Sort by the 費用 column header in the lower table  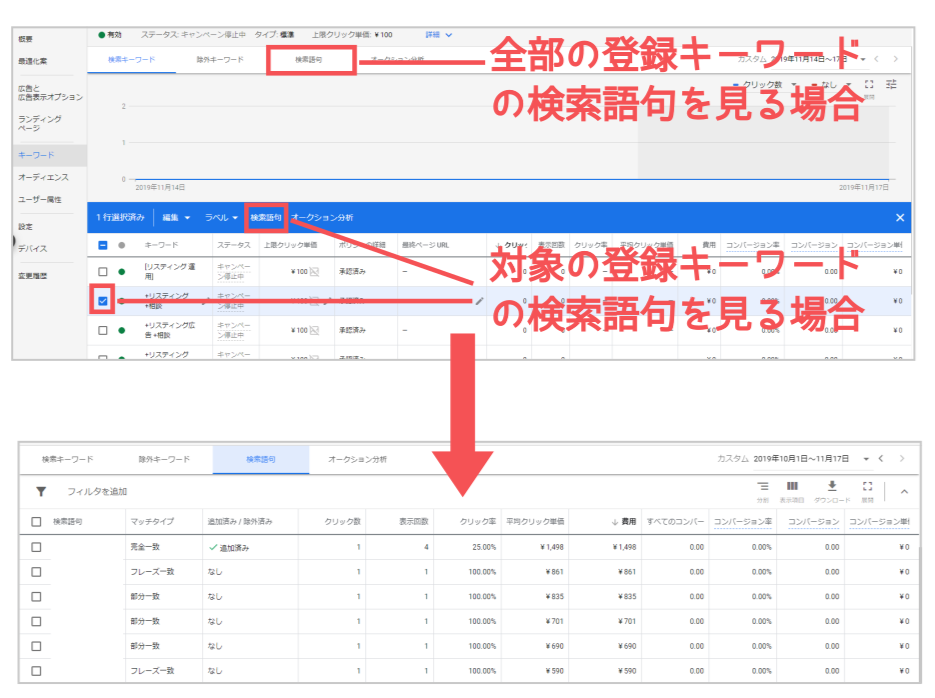(624, 522)
